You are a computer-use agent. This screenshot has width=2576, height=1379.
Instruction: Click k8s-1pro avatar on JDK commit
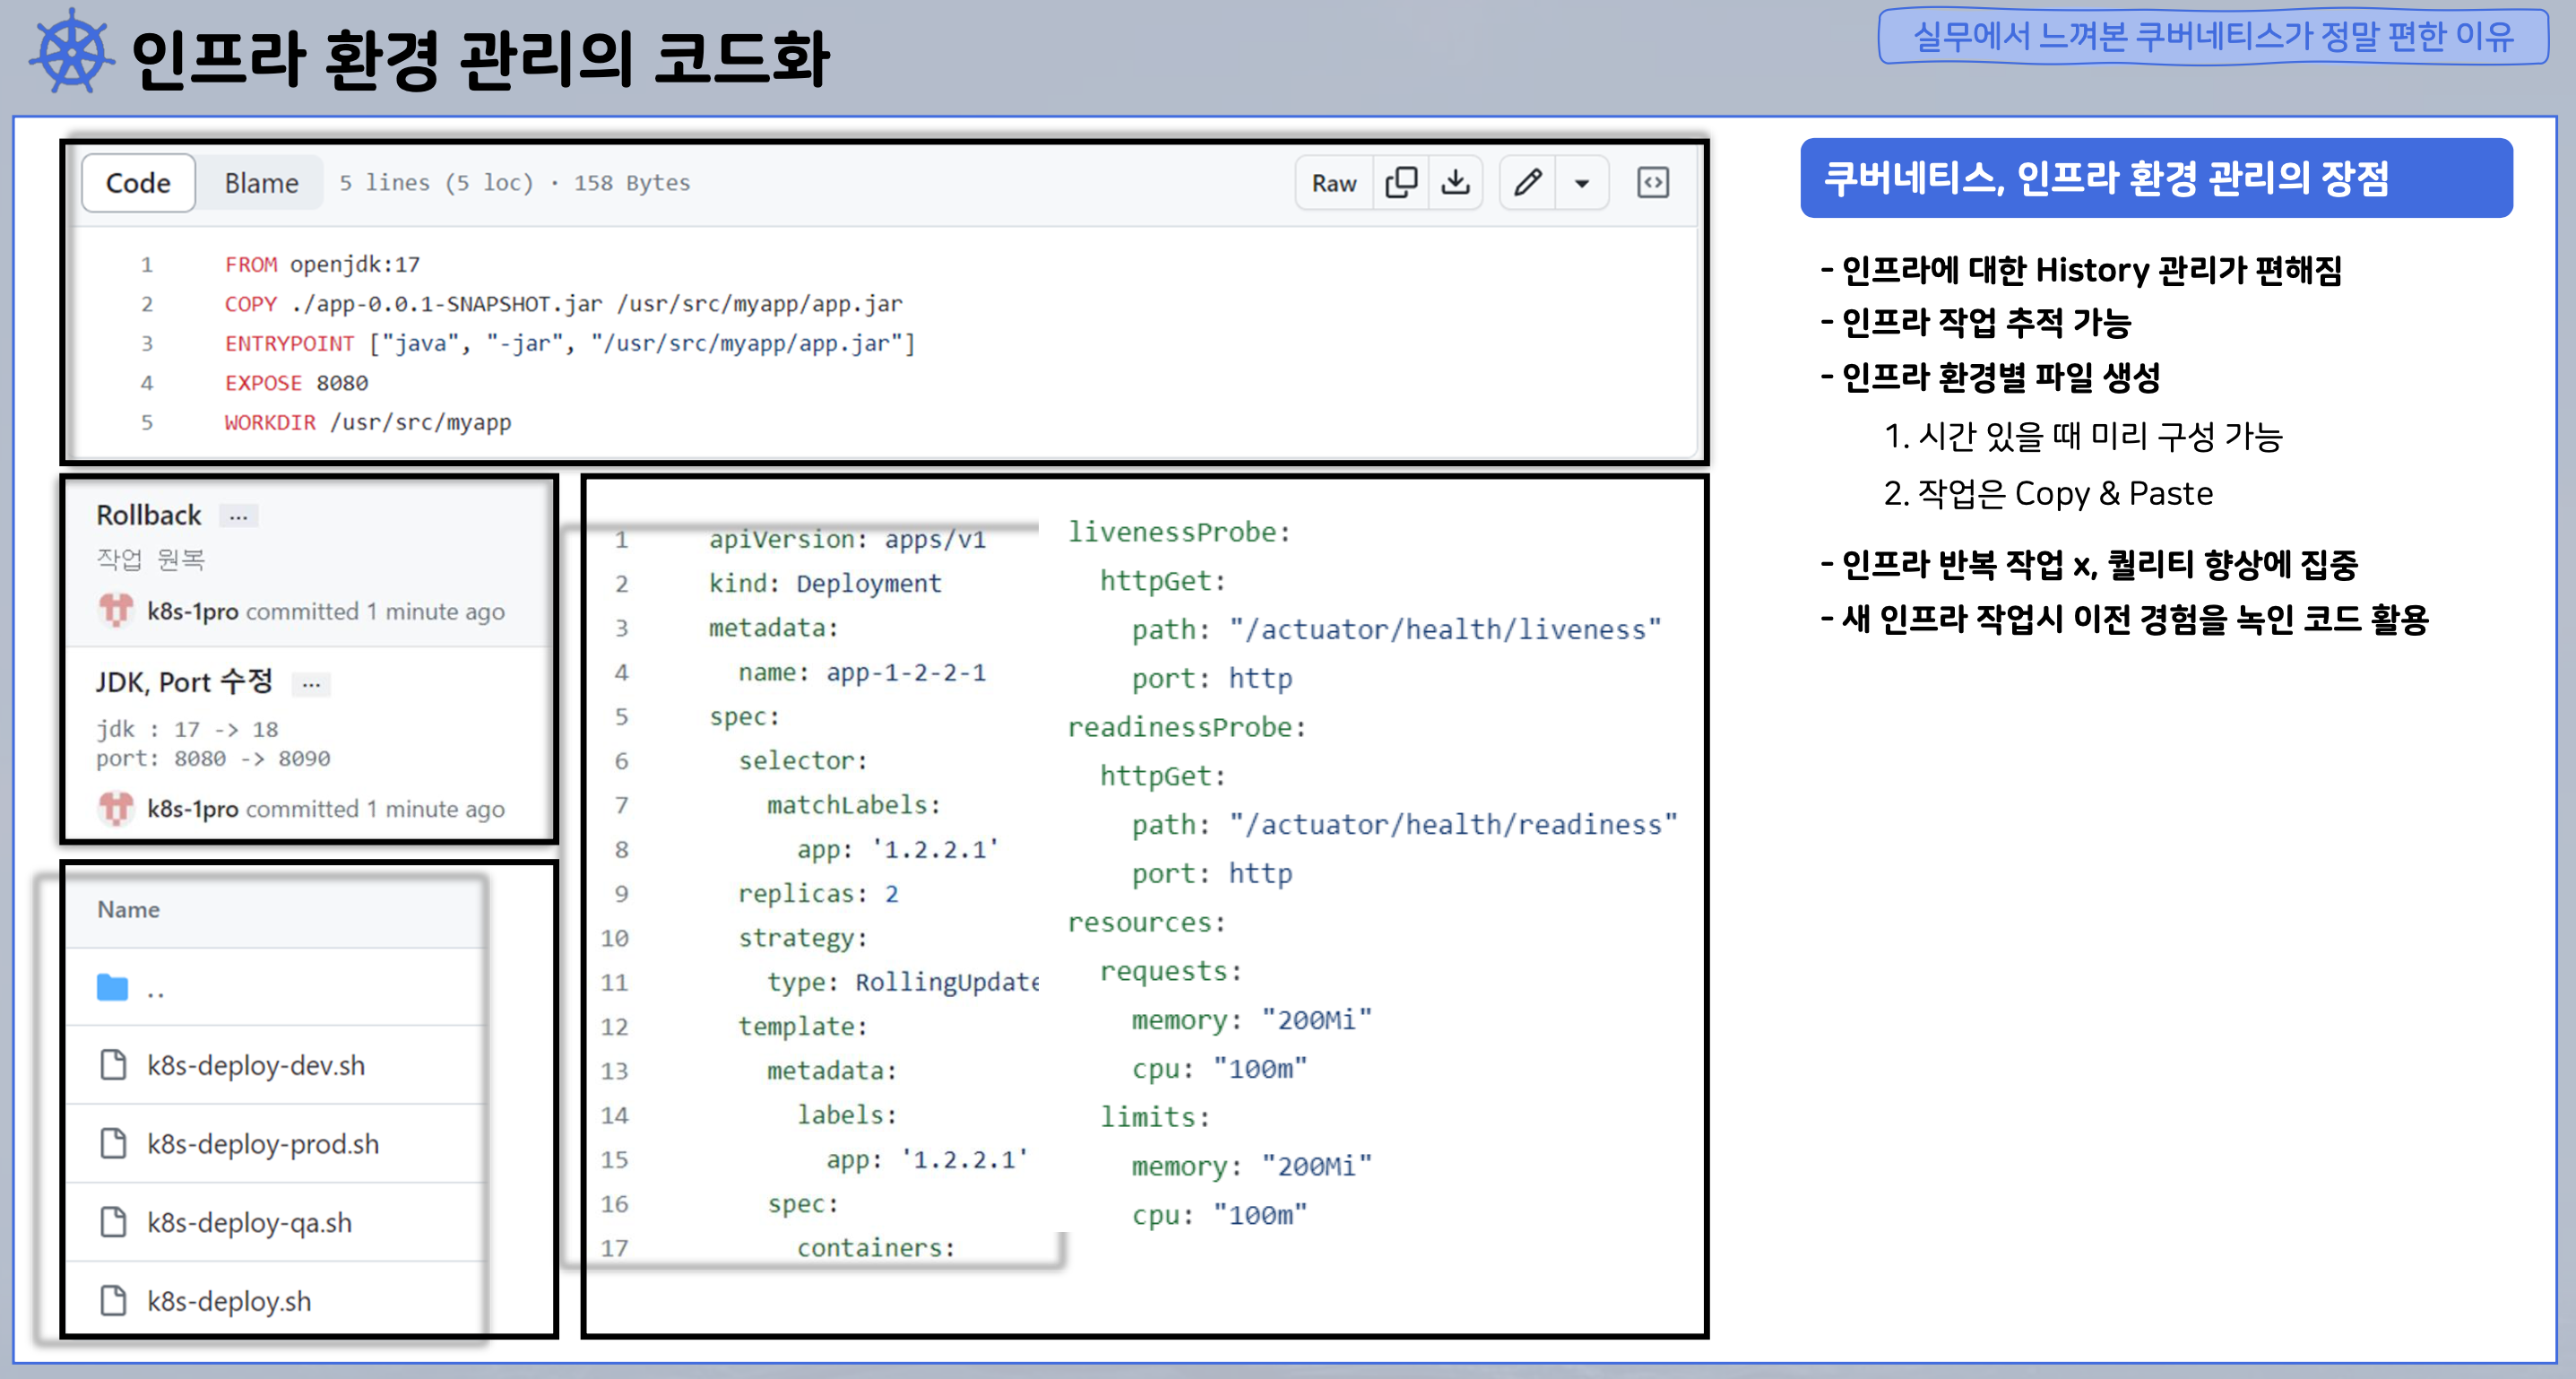[x=116, y=807]
